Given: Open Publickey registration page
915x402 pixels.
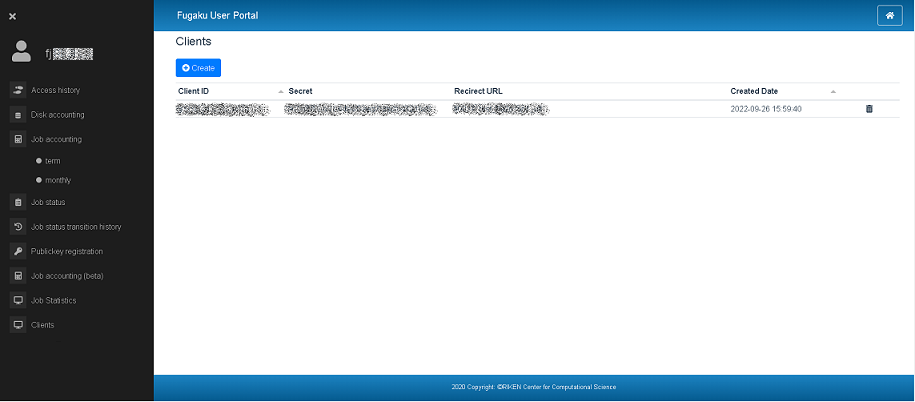Looking at the screenshot, I should tap(66, 251).
